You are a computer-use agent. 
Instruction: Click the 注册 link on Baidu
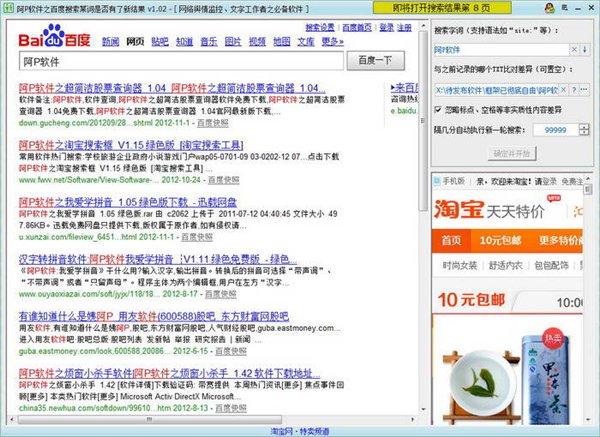point(404,28)
